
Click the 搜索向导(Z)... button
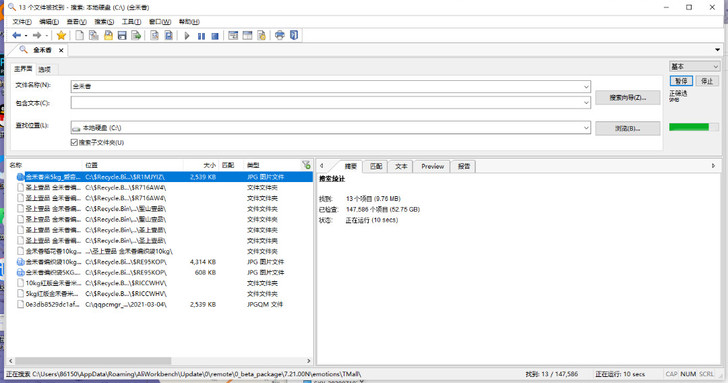(628, 97)
